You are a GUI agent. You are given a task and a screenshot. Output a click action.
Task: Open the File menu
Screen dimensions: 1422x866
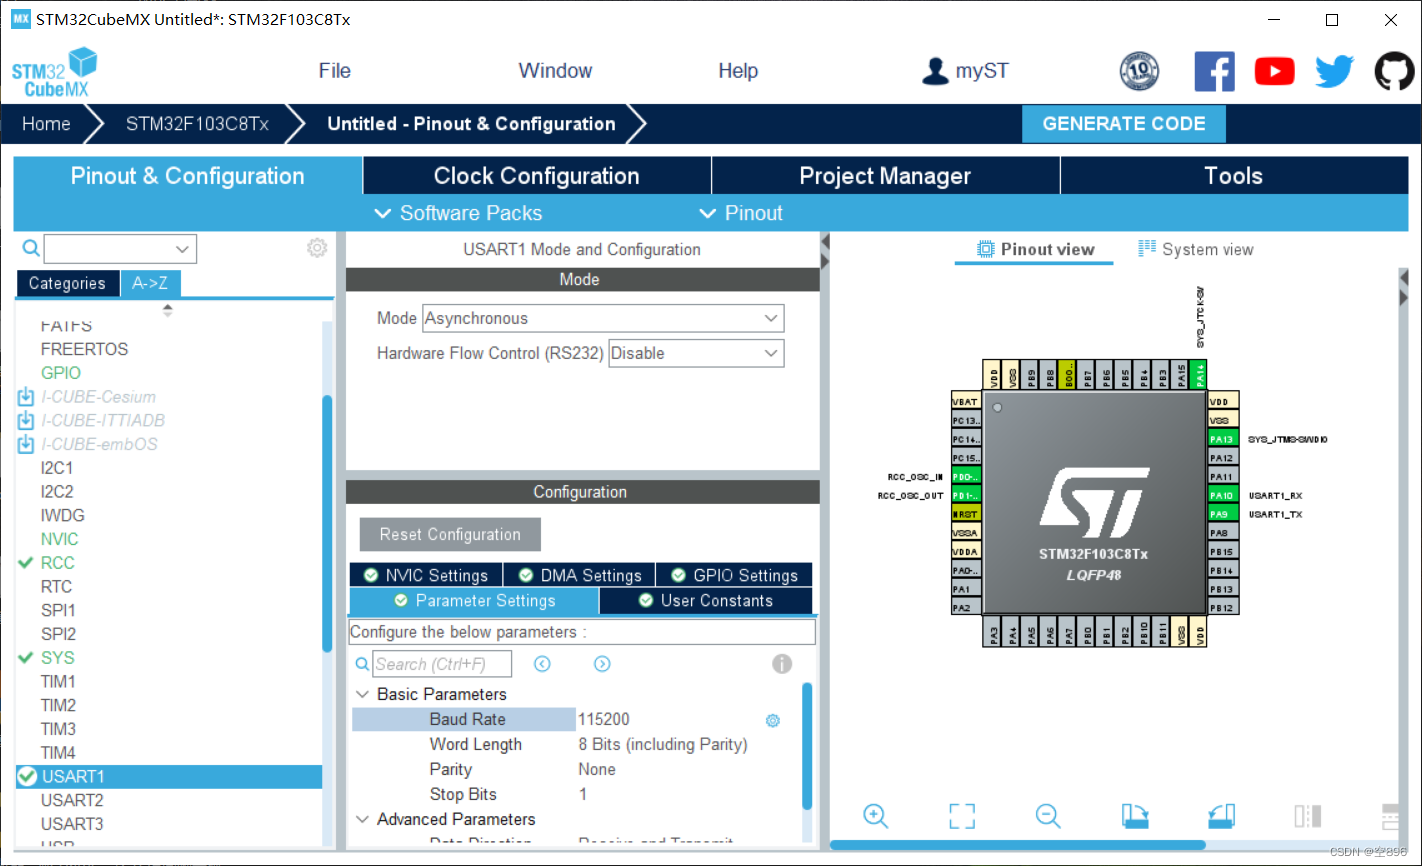point(335,71)
